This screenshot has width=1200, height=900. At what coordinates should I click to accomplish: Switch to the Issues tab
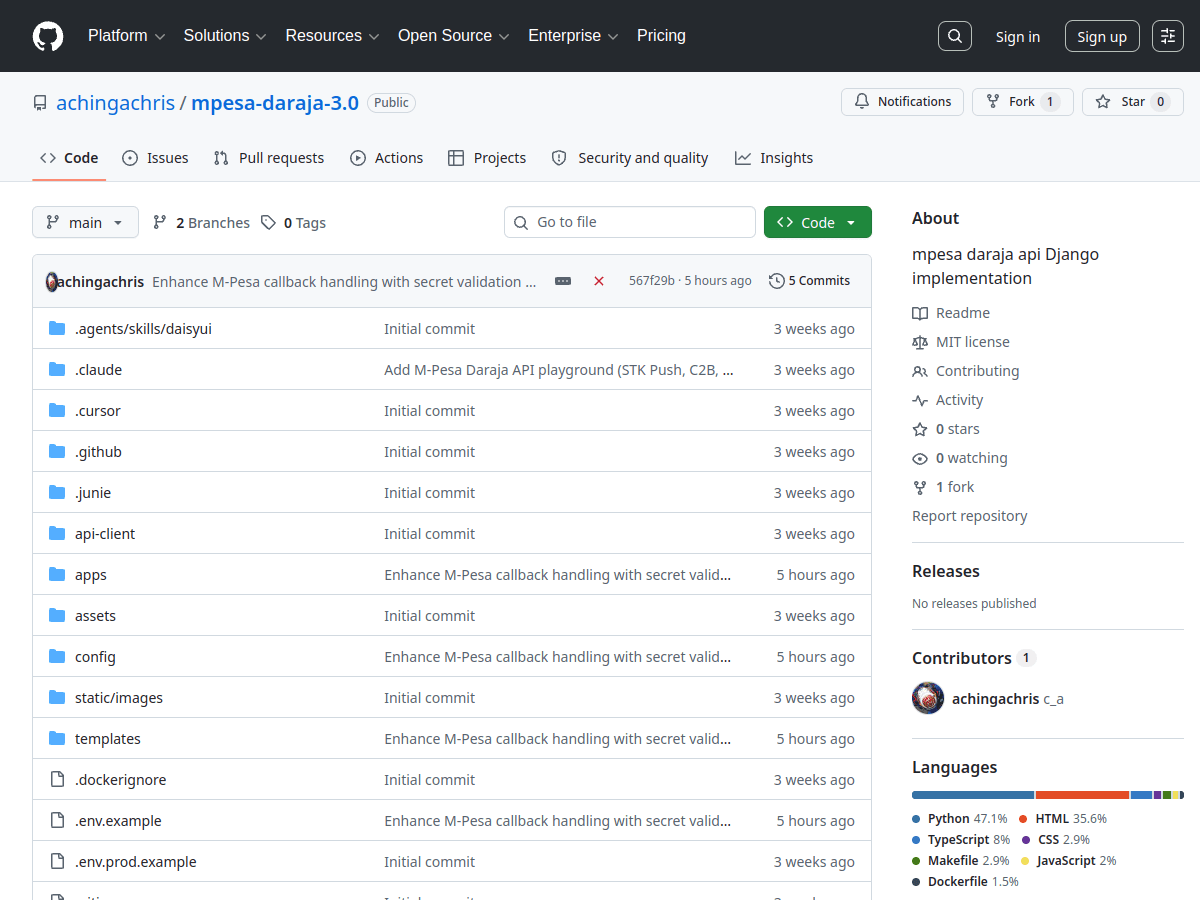tap(155, 158)
